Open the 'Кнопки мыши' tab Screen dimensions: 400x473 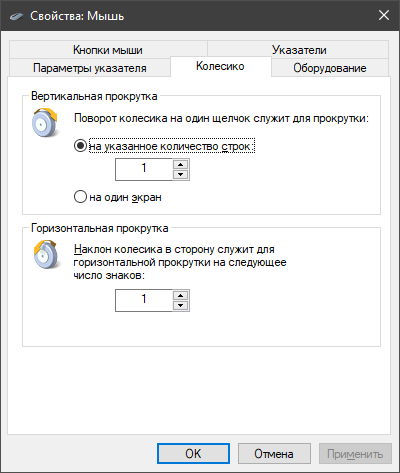[x=108, y=50]
